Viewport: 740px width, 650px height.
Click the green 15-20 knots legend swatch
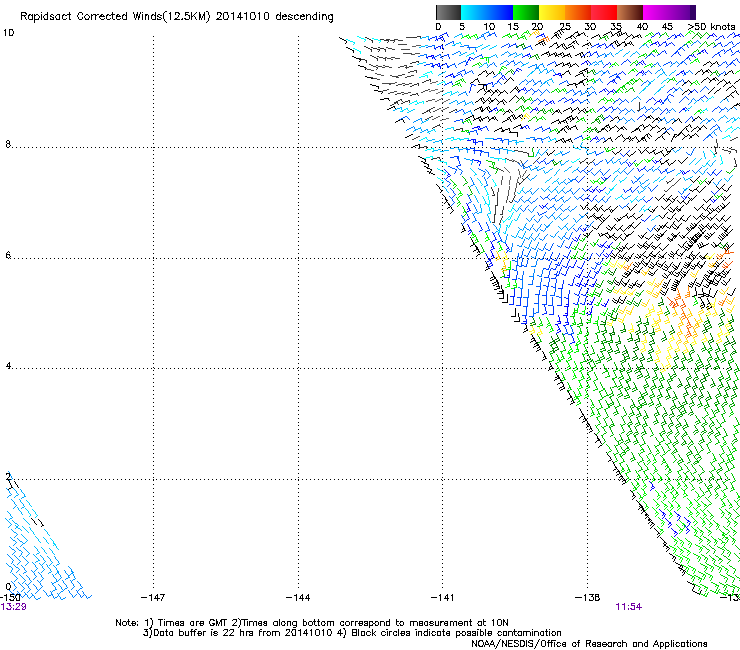point(526,12)
